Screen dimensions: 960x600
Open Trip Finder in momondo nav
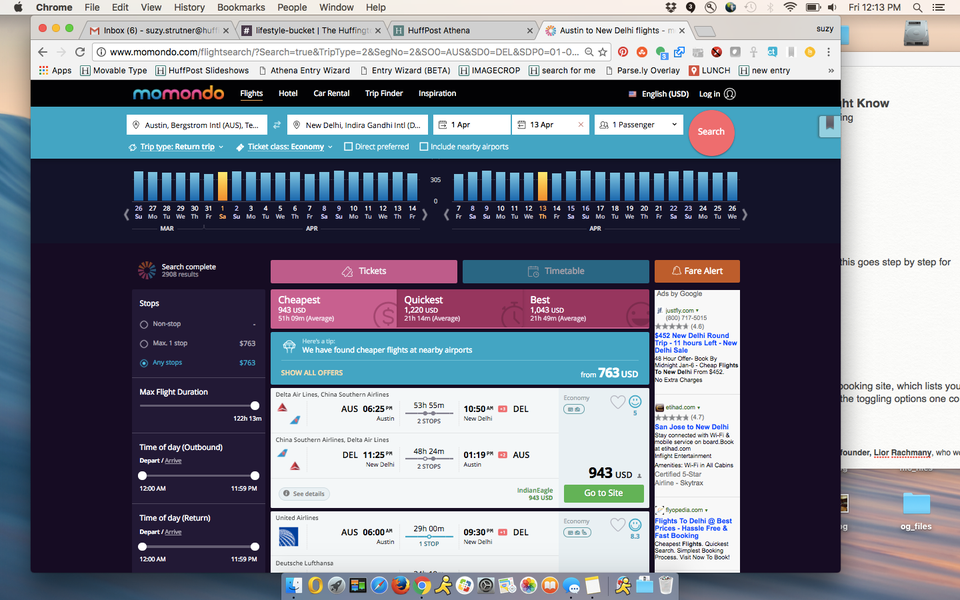coord(384,94)
